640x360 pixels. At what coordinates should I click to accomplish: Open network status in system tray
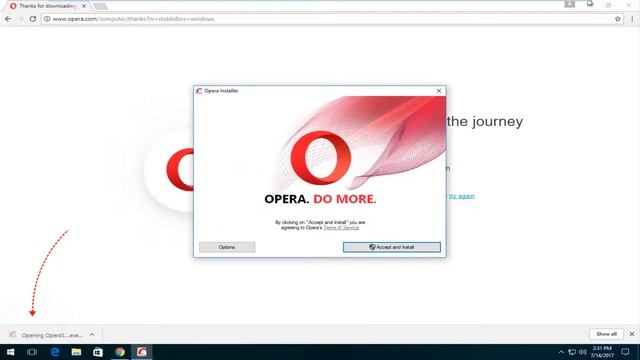[x=572, y=352]
